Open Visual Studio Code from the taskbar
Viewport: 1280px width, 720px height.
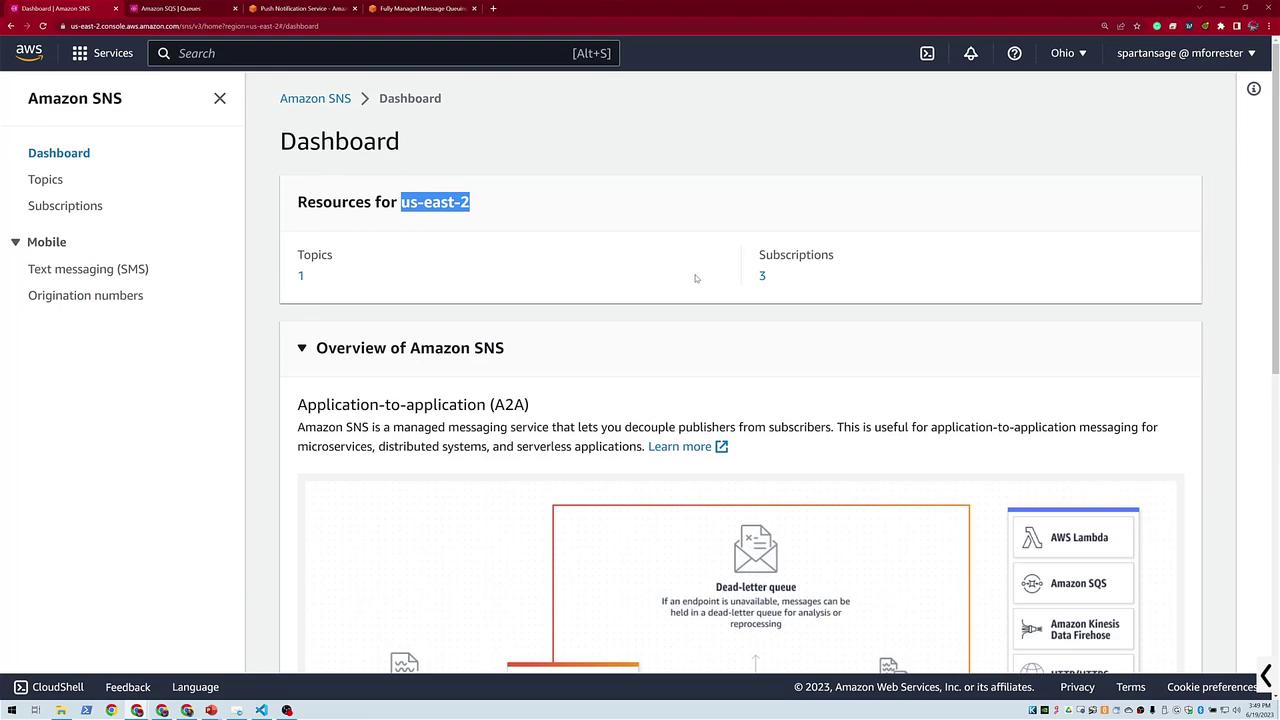tap(261, 710)
